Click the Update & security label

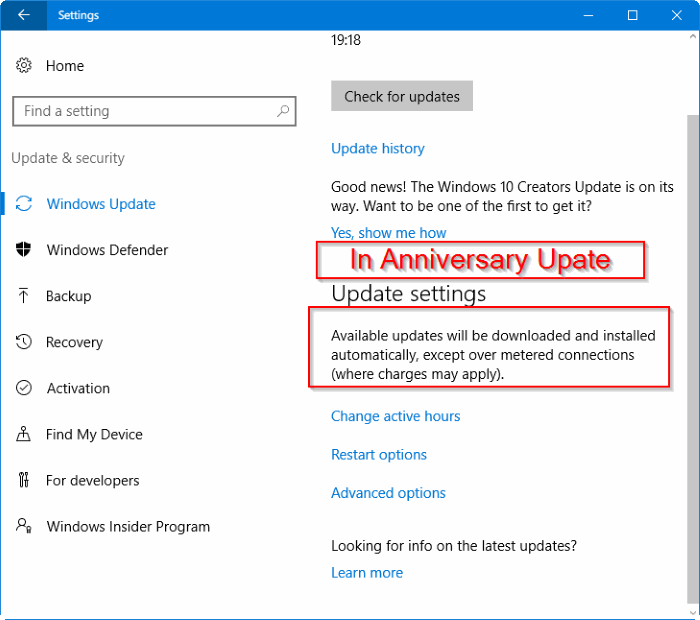coord(68,158)
